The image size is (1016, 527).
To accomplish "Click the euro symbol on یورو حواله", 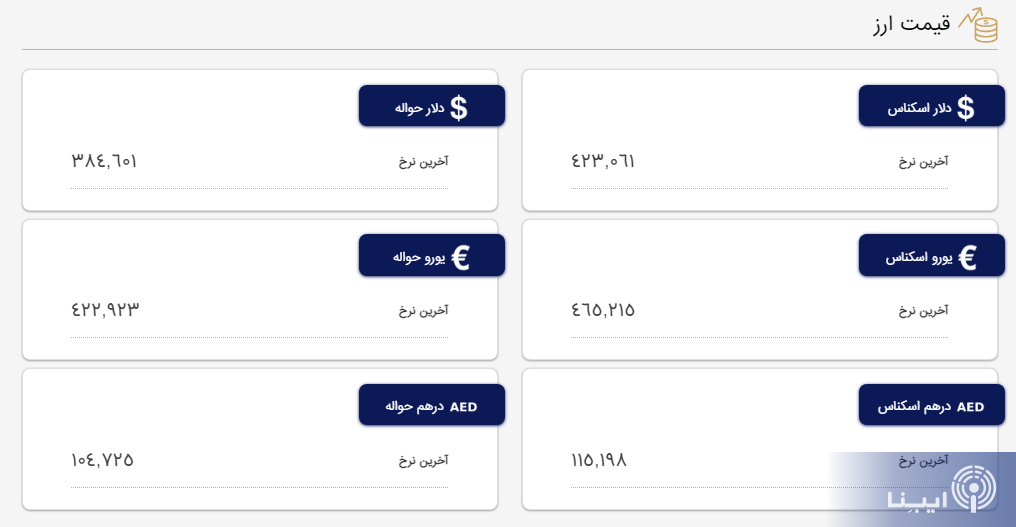I will (460, 257).
